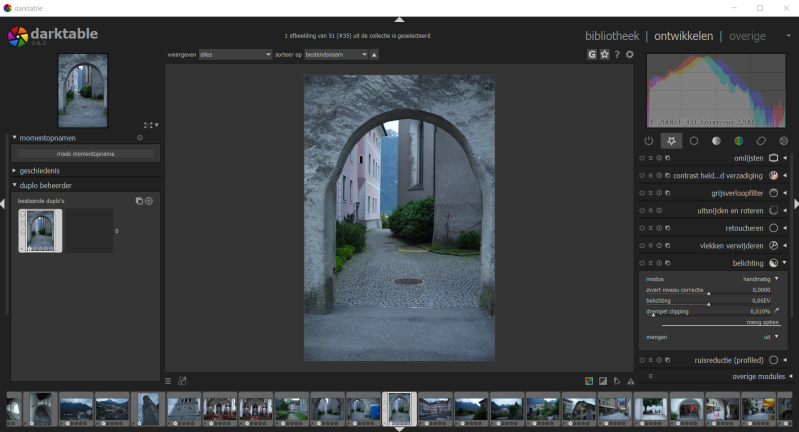
Task: Expand the geschiedenis panel
Action: 40,171
